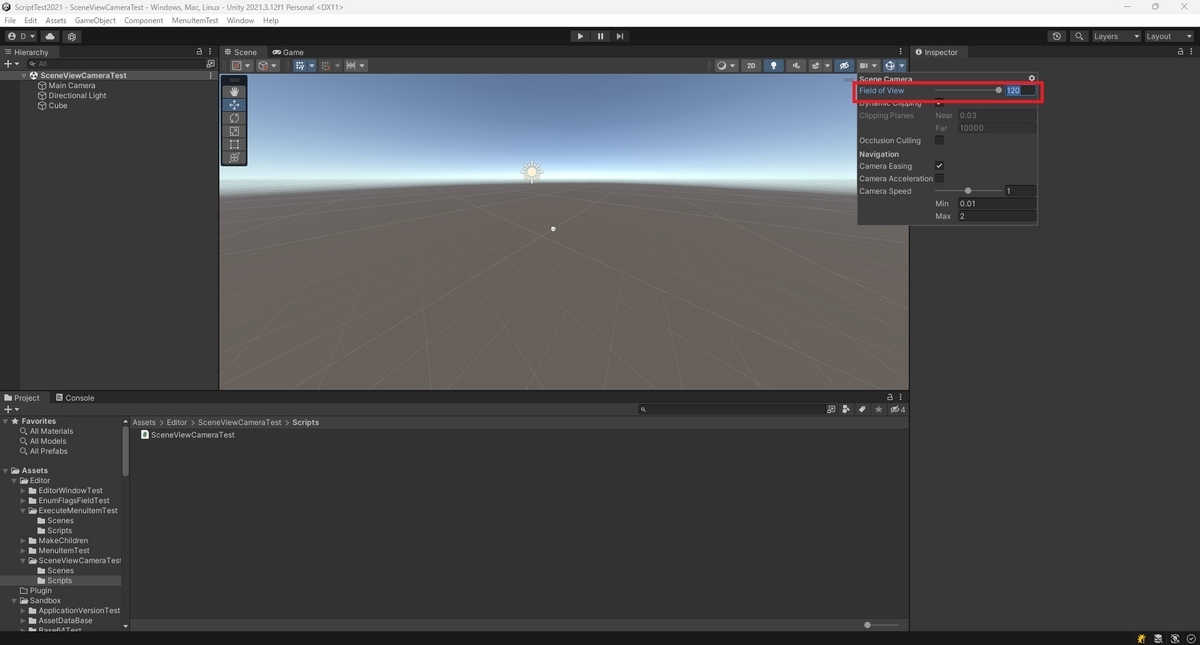
Task: Select the Inspector tab
Action: [x=936, y=52]
